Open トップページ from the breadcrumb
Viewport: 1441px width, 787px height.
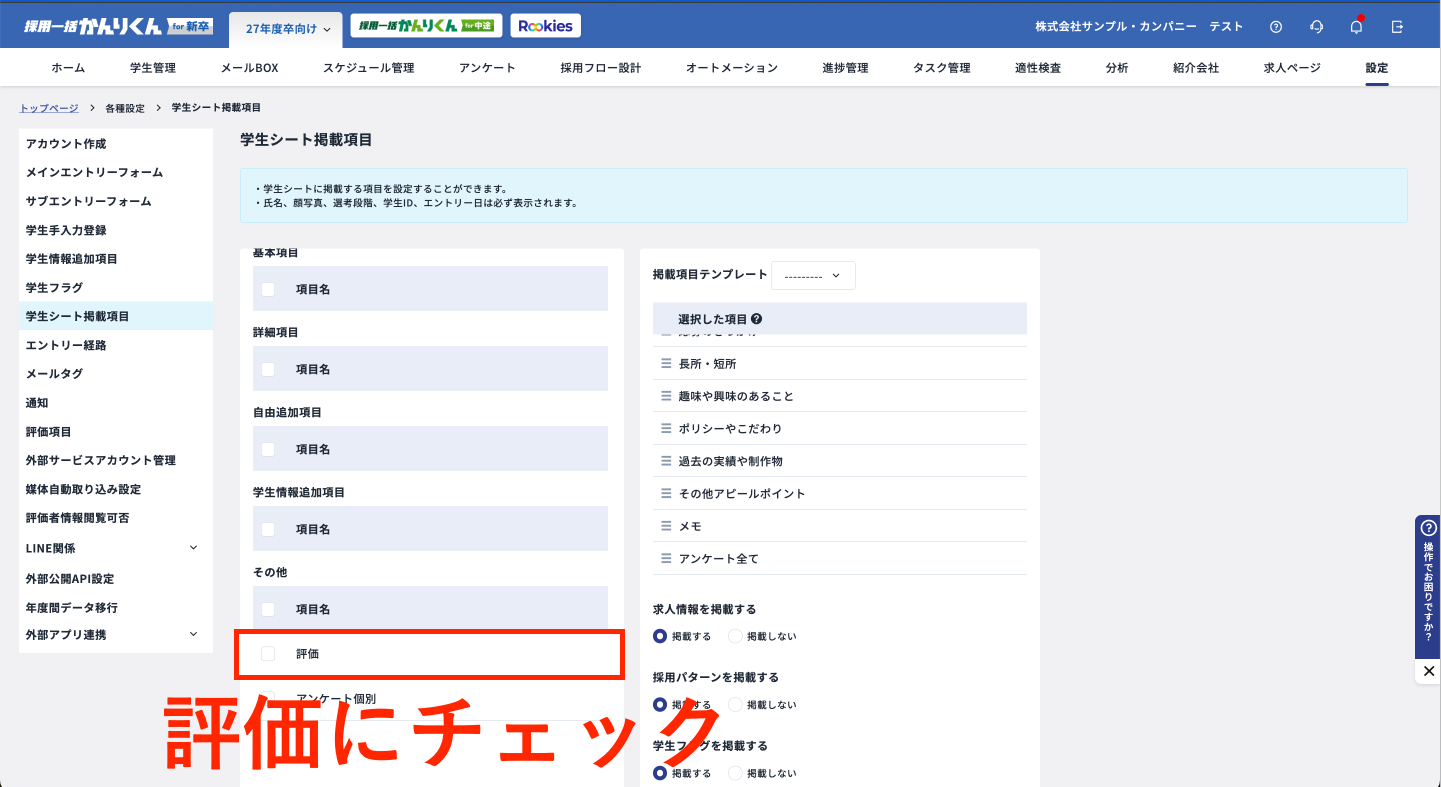tap(47, 107)
